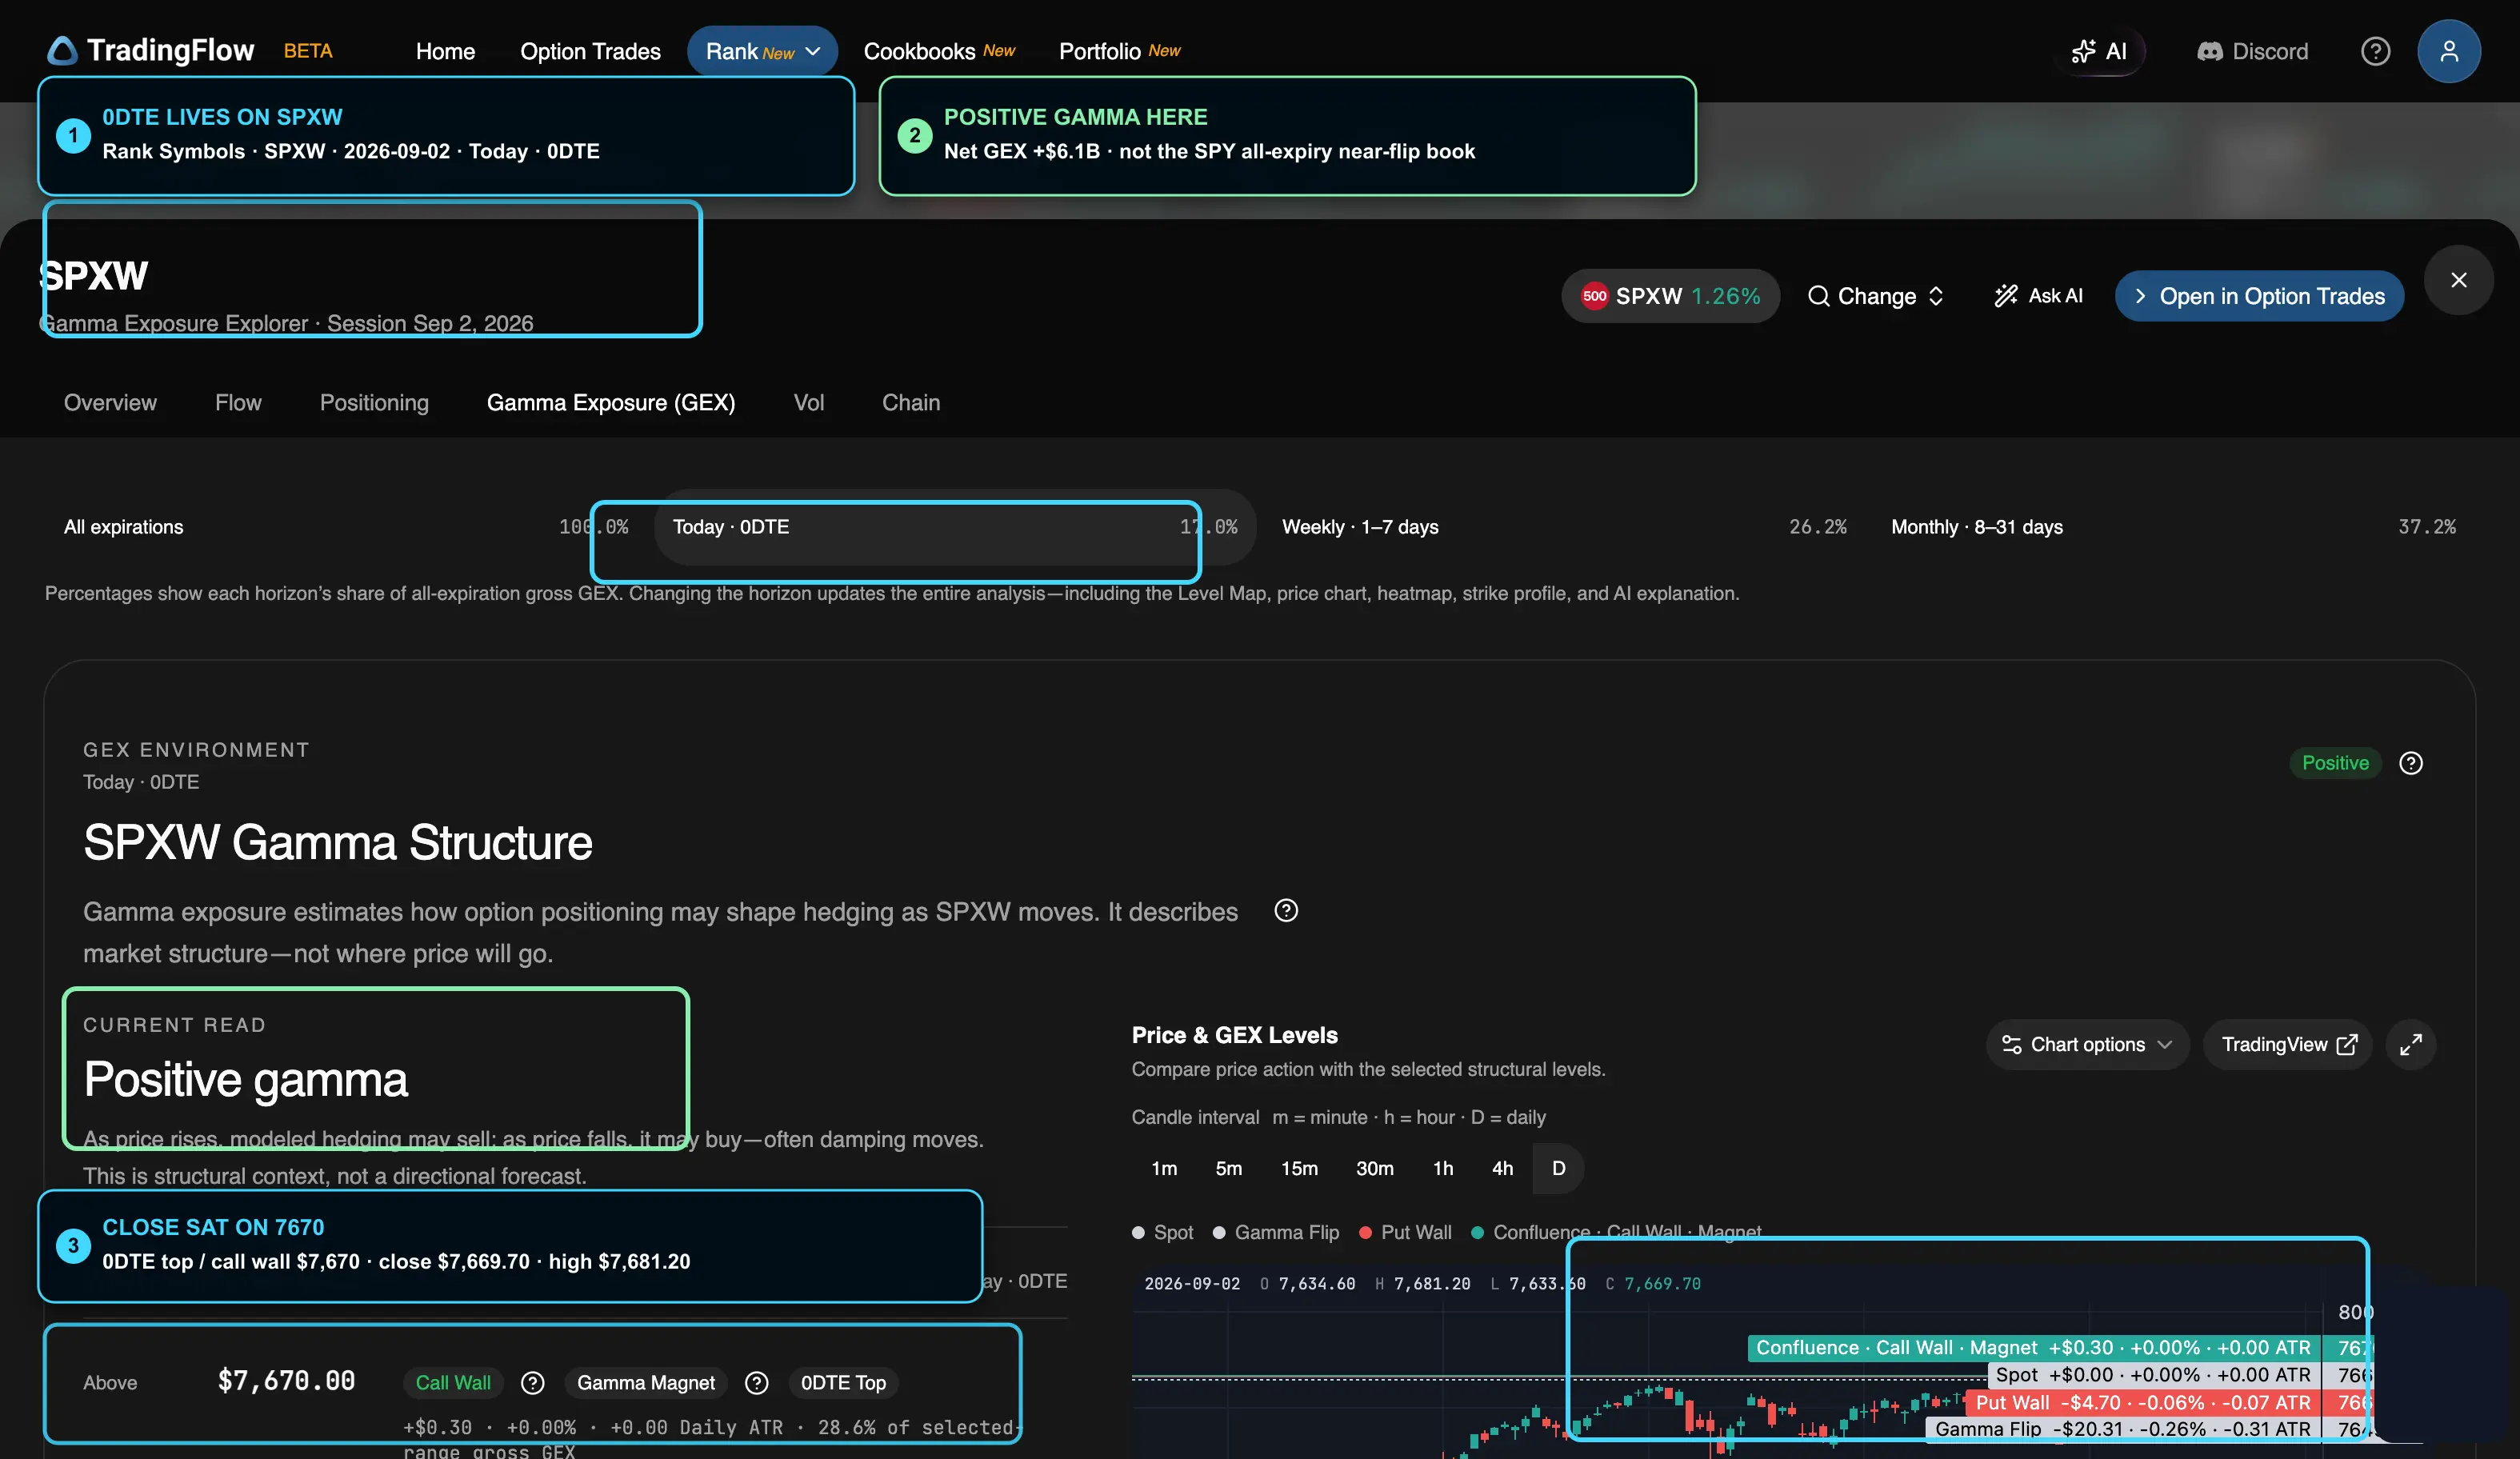Click the help icon next to Gamma Magnet
This screenshot has width=2520, height=1459.
coord(757,1383)
